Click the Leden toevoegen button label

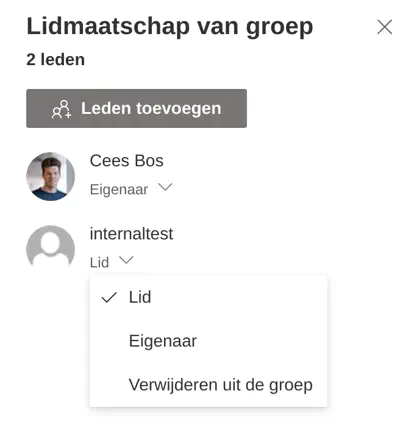click(151, 108)
